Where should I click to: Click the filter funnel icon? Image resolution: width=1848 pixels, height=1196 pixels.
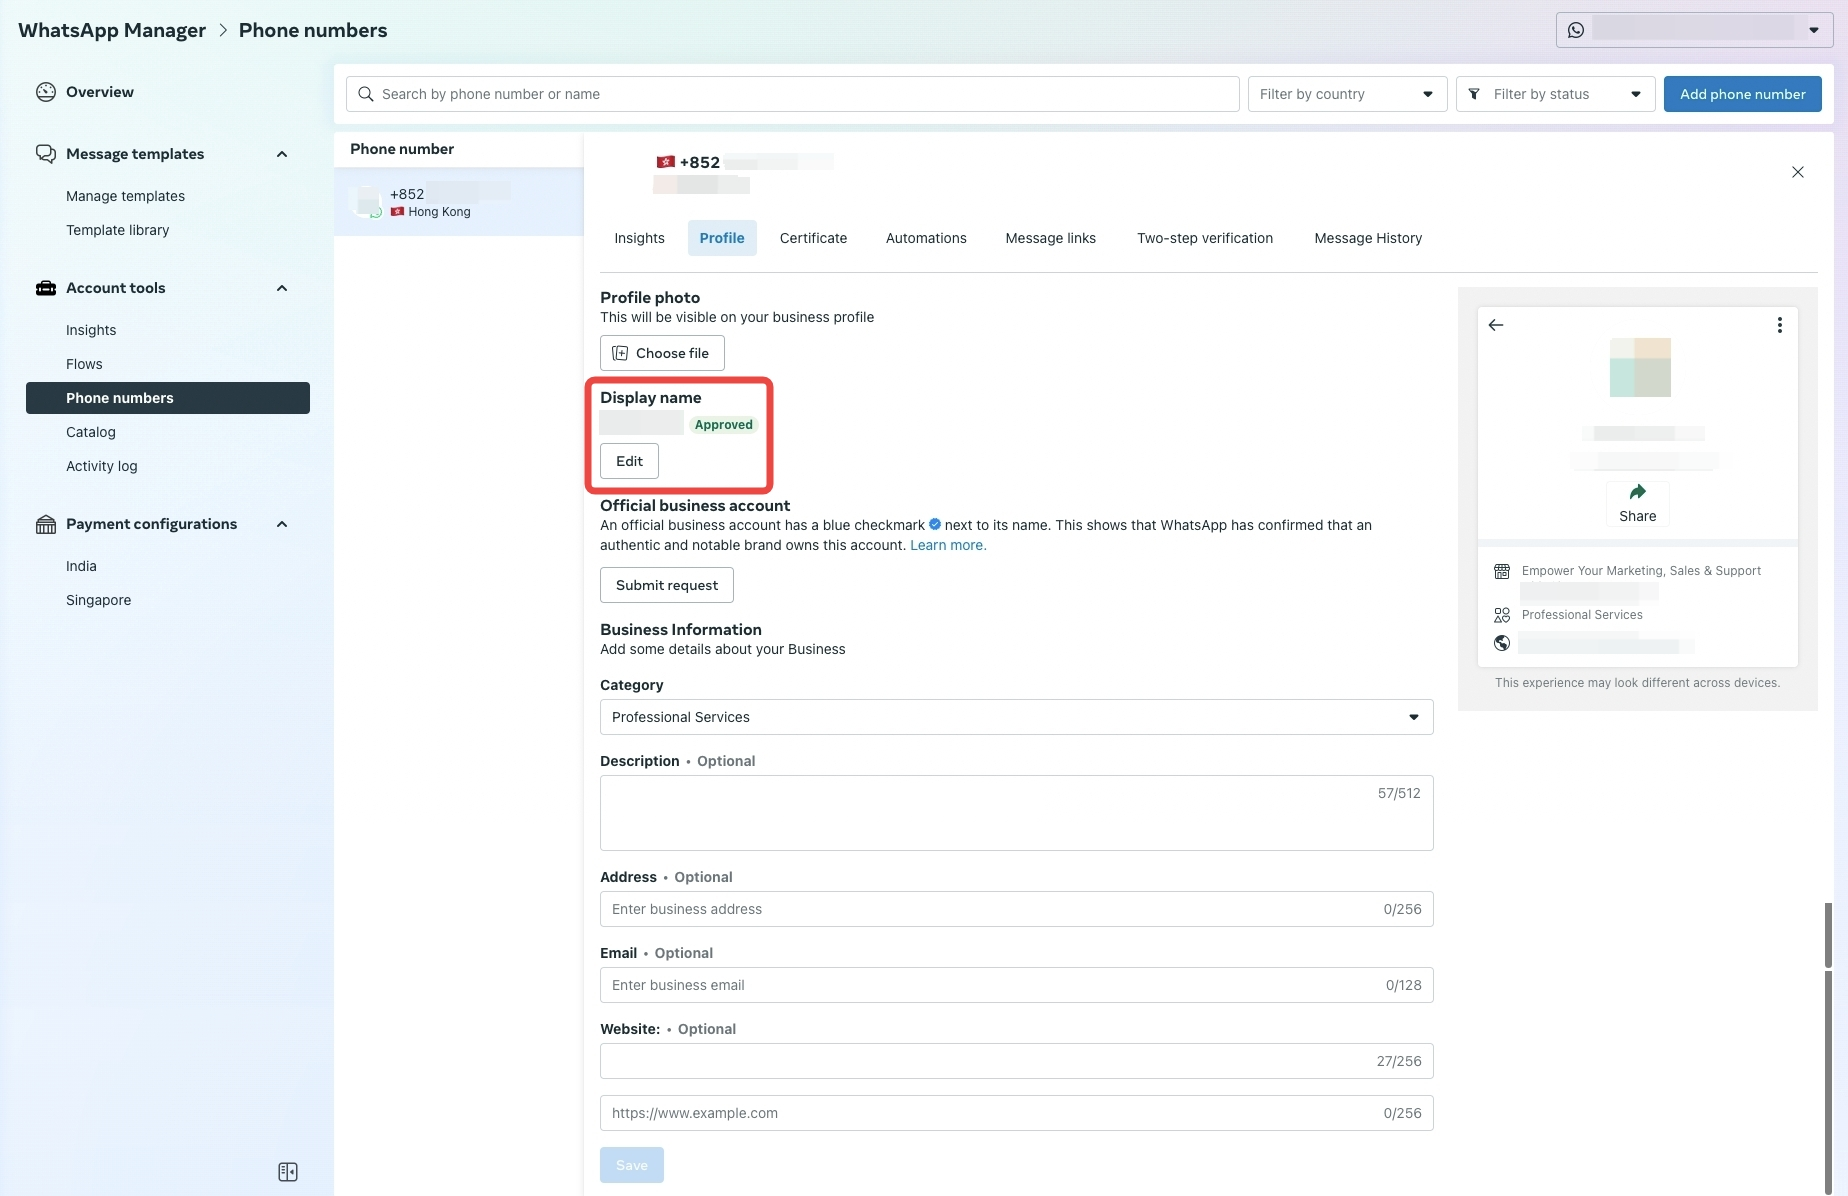pyautogui.click(x=1474, y=94)
